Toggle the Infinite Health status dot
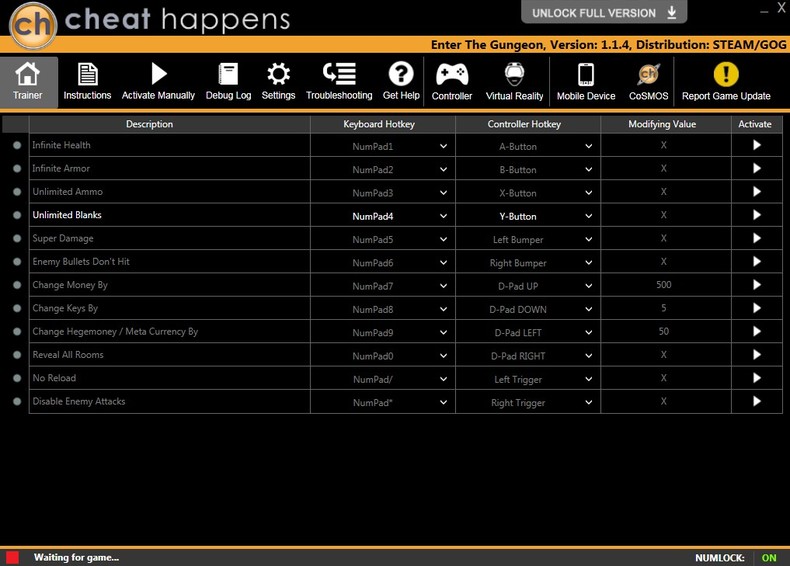Viewport: 790px width, 566px height. (17, 145)
